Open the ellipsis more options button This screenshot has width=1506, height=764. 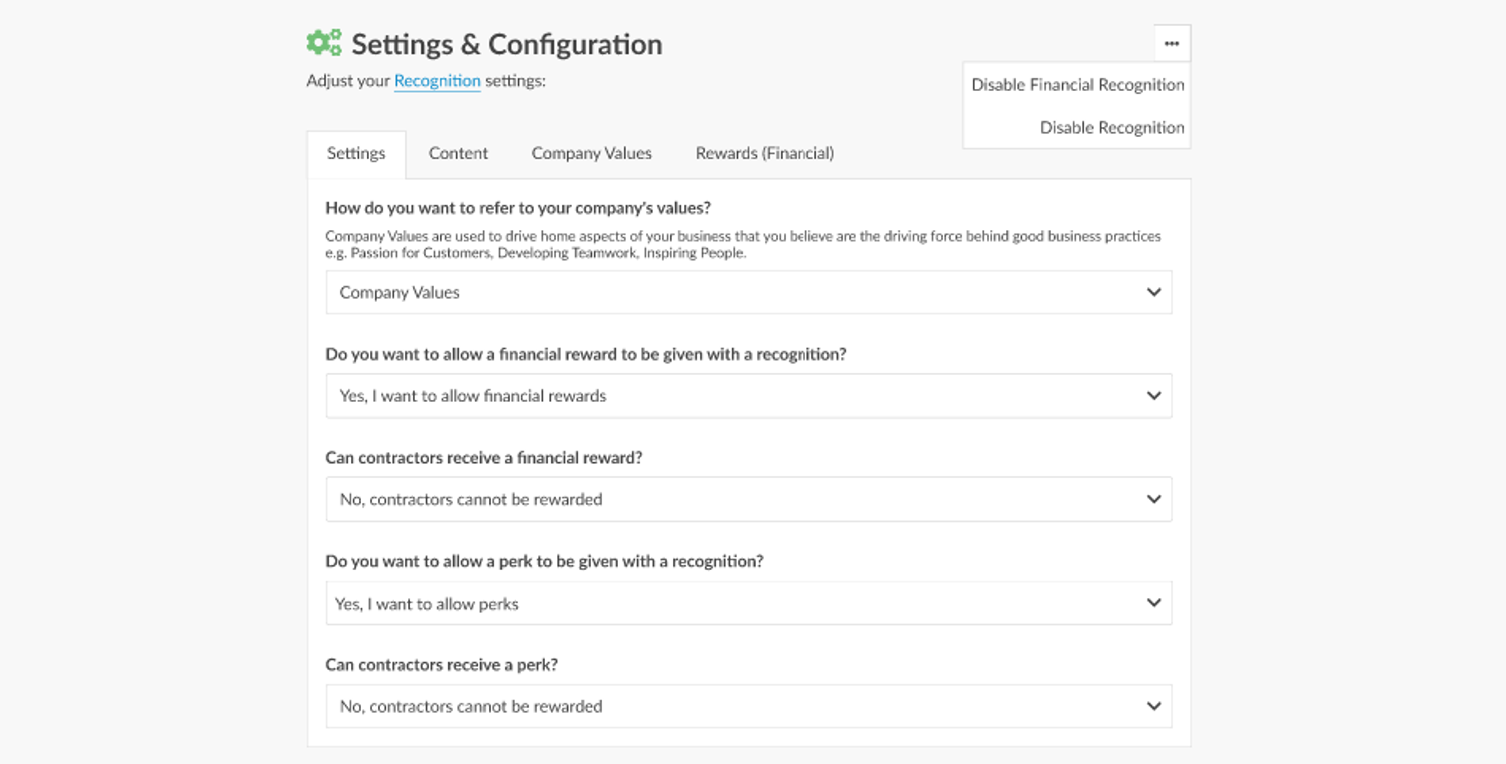point(1172,44)
